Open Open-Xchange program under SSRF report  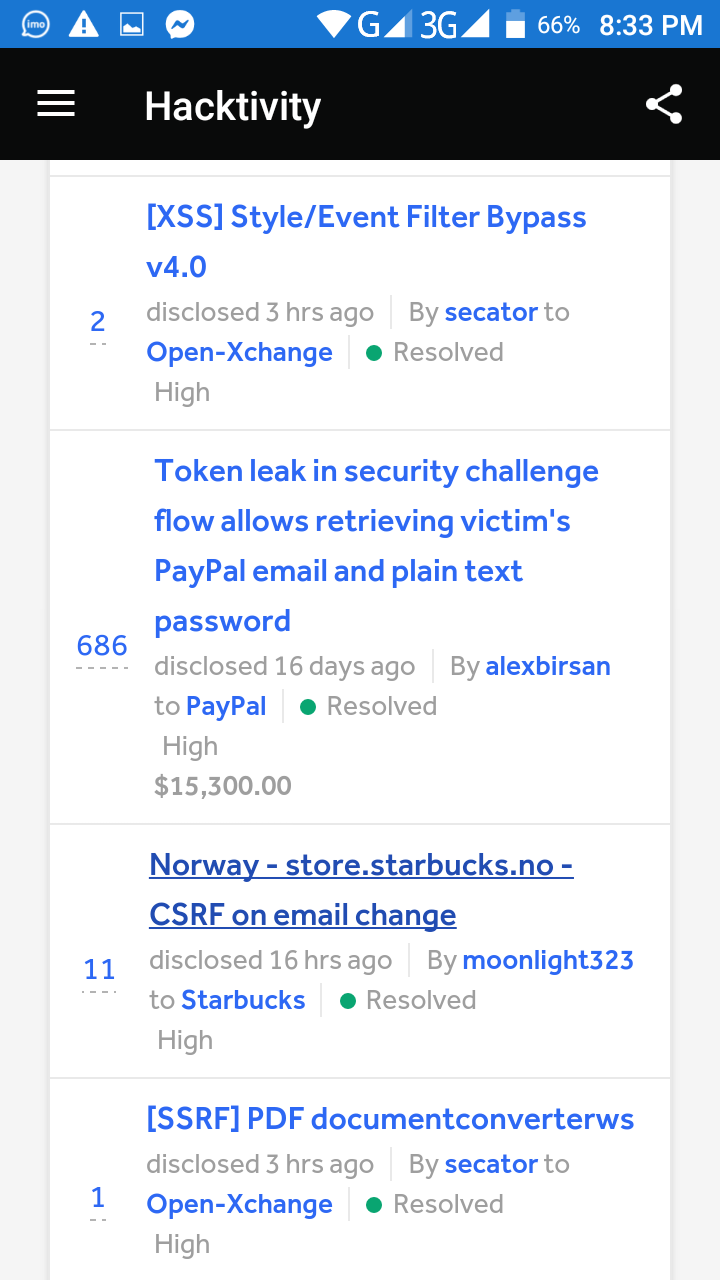[239, 1204]
